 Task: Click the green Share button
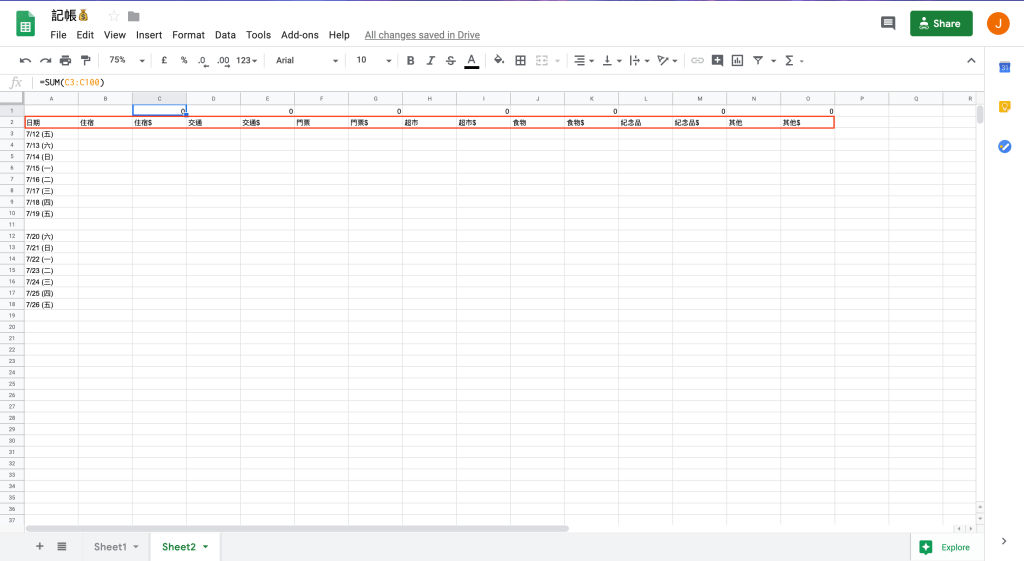pyautogui.click(x=940, y=24)
